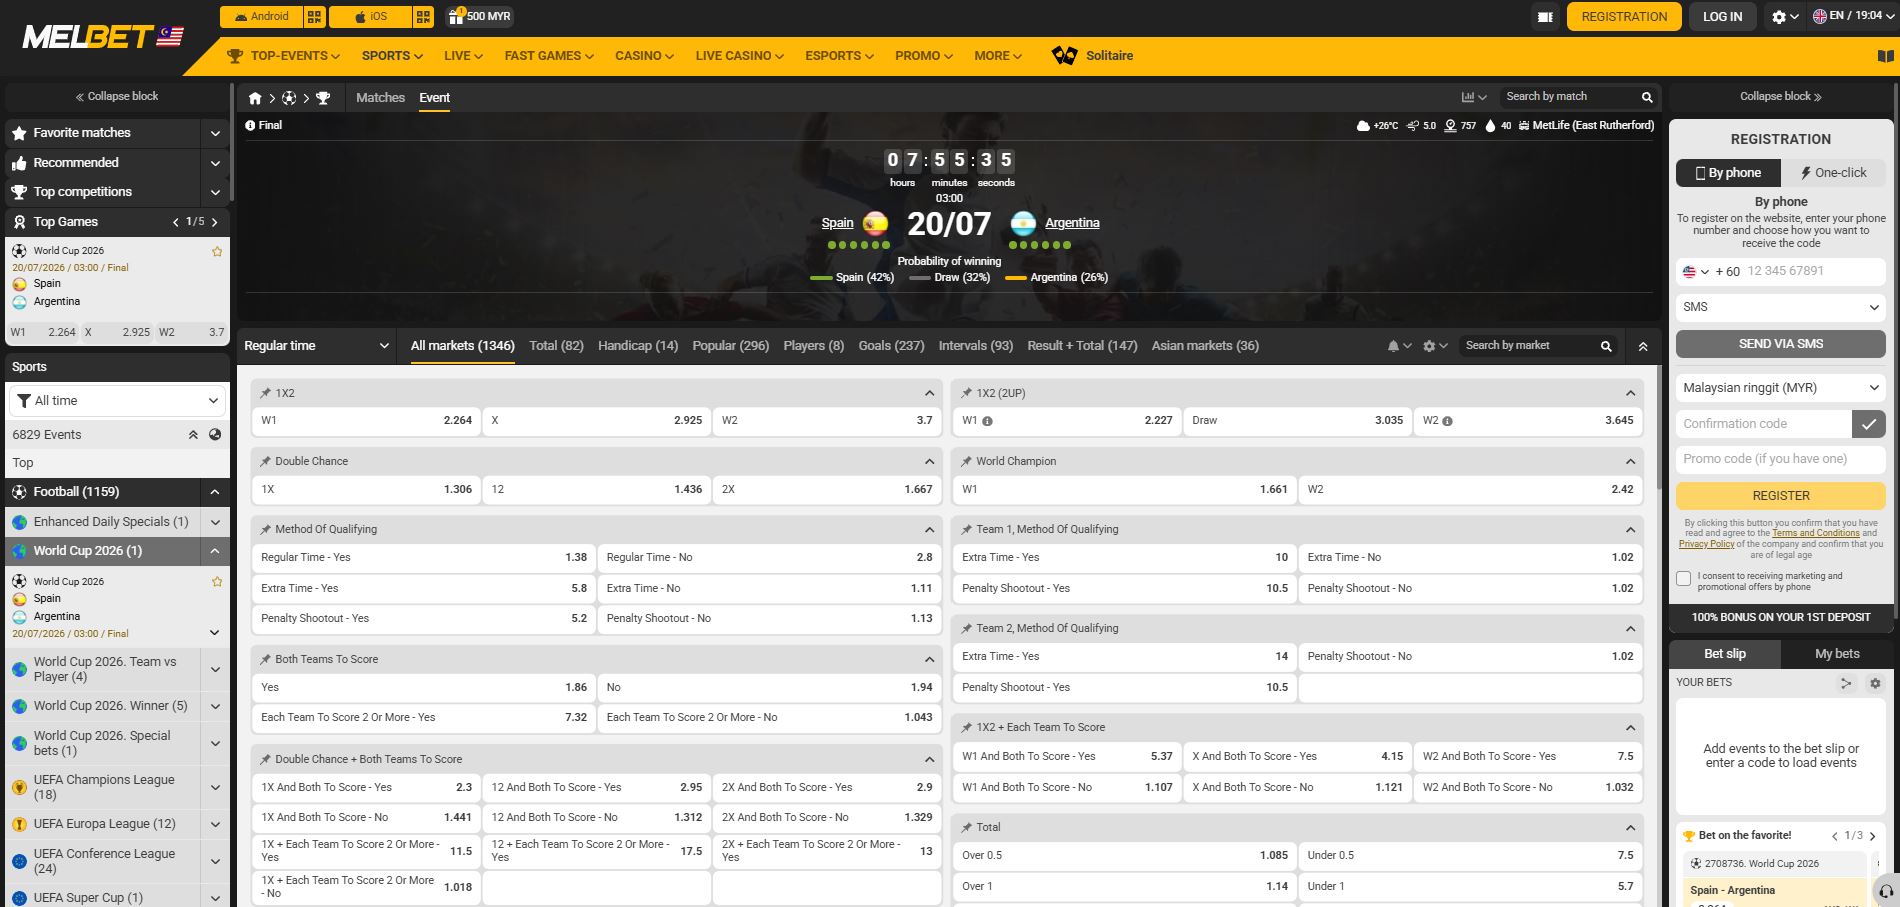Click the Argentina flag icon in match header

(1022, 223)
